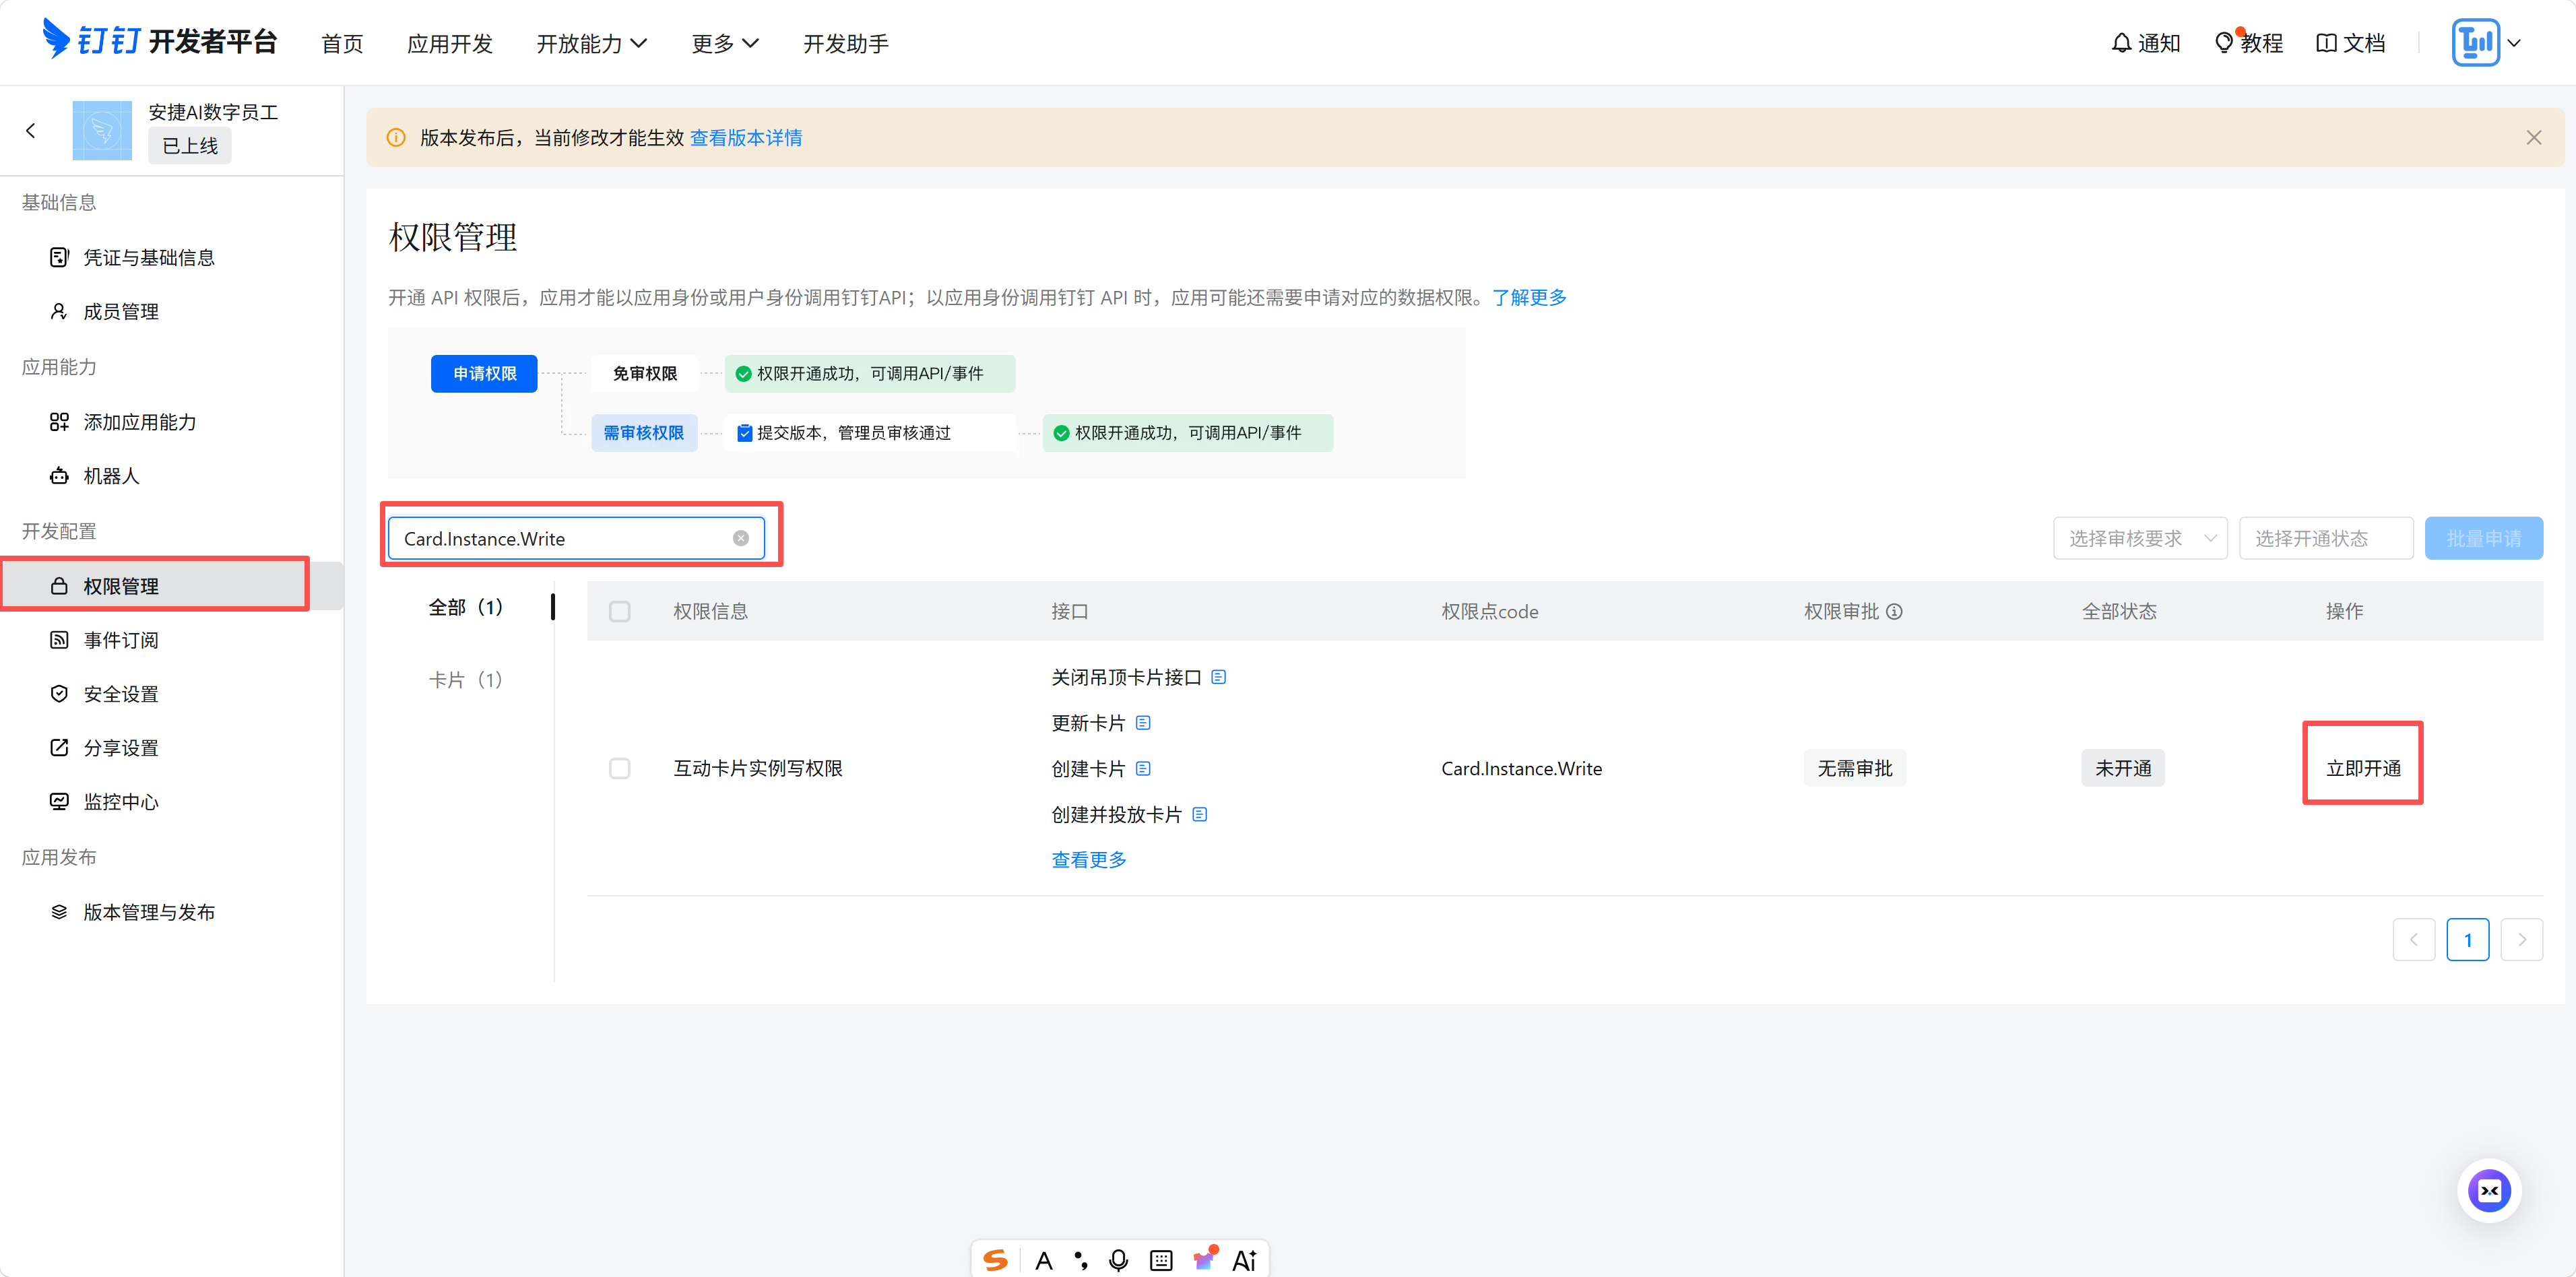Check the select-all checkbox in table header
The height and width of the screenshot is (1277, 2576).
pos(620,611)
